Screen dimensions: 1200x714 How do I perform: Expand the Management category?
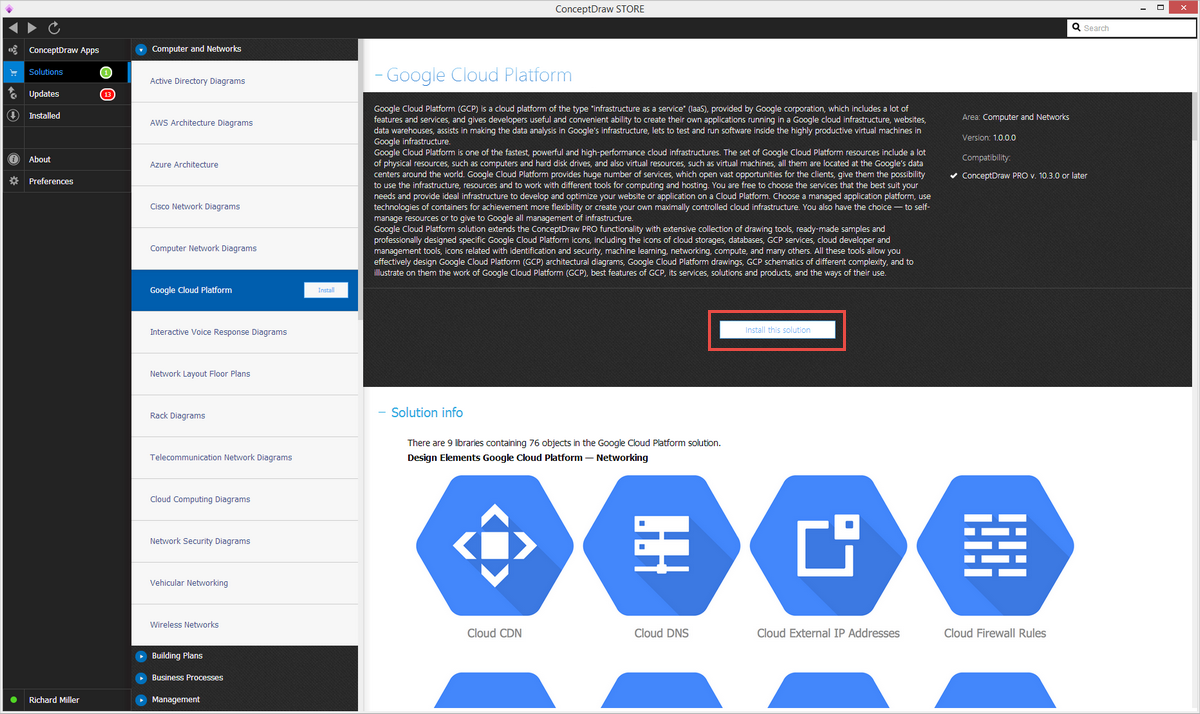[141, 700]
